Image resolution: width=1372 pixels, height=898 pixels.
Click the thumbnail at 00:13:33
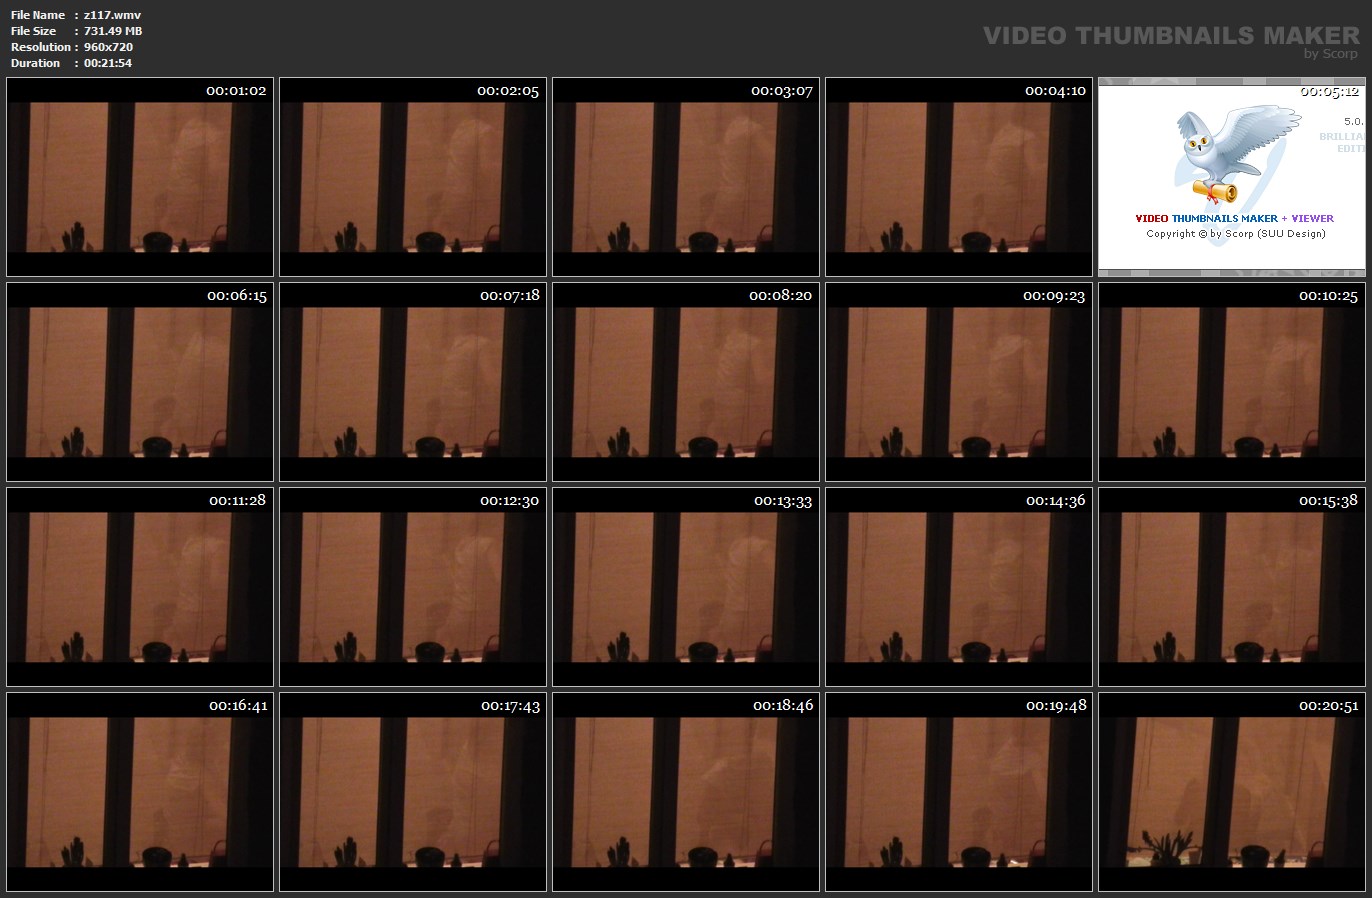[686, 587]
